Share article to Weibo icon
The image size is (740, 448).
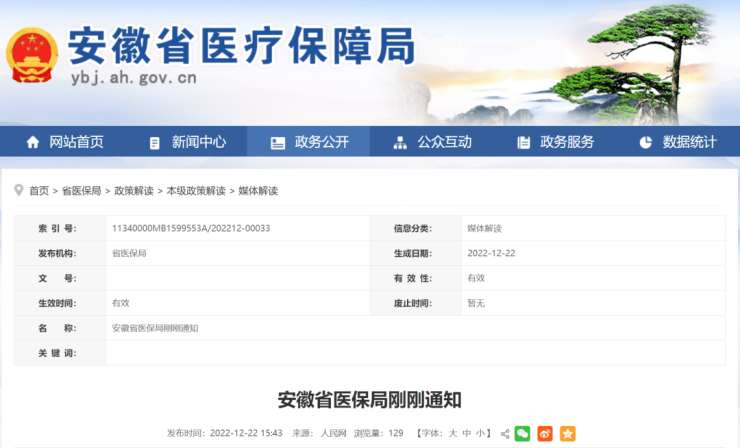tap(545, 434)
